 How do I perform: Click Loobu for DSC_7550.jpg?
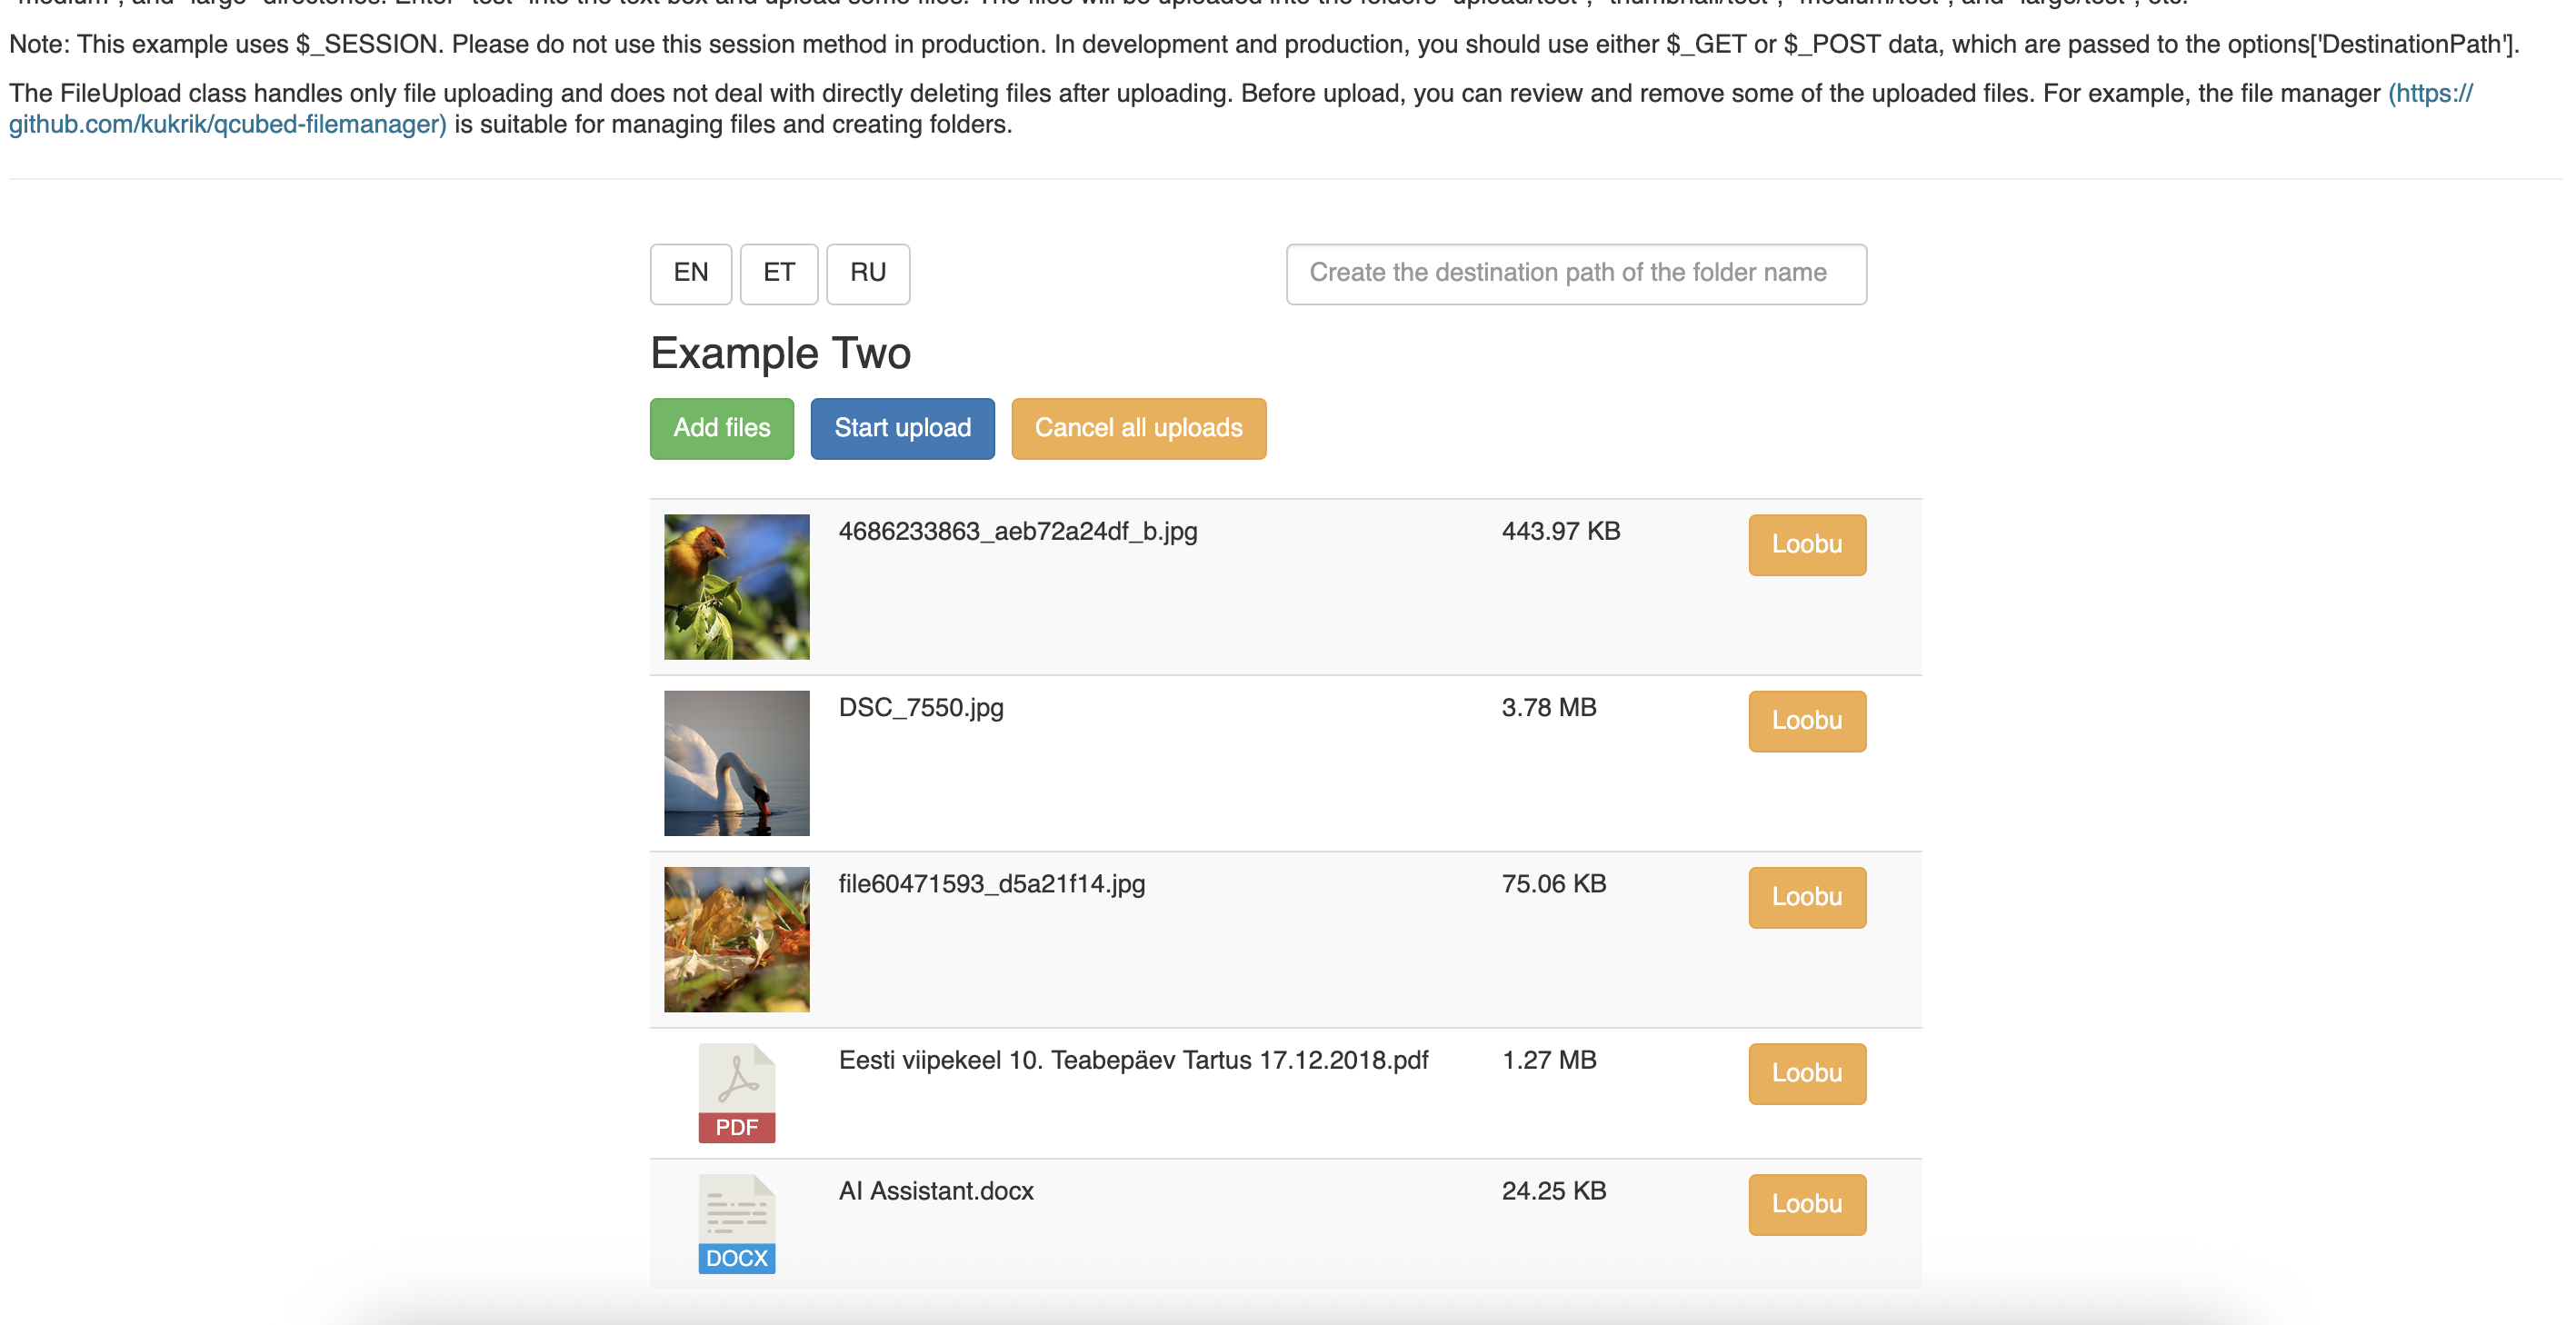[1806, 720]
